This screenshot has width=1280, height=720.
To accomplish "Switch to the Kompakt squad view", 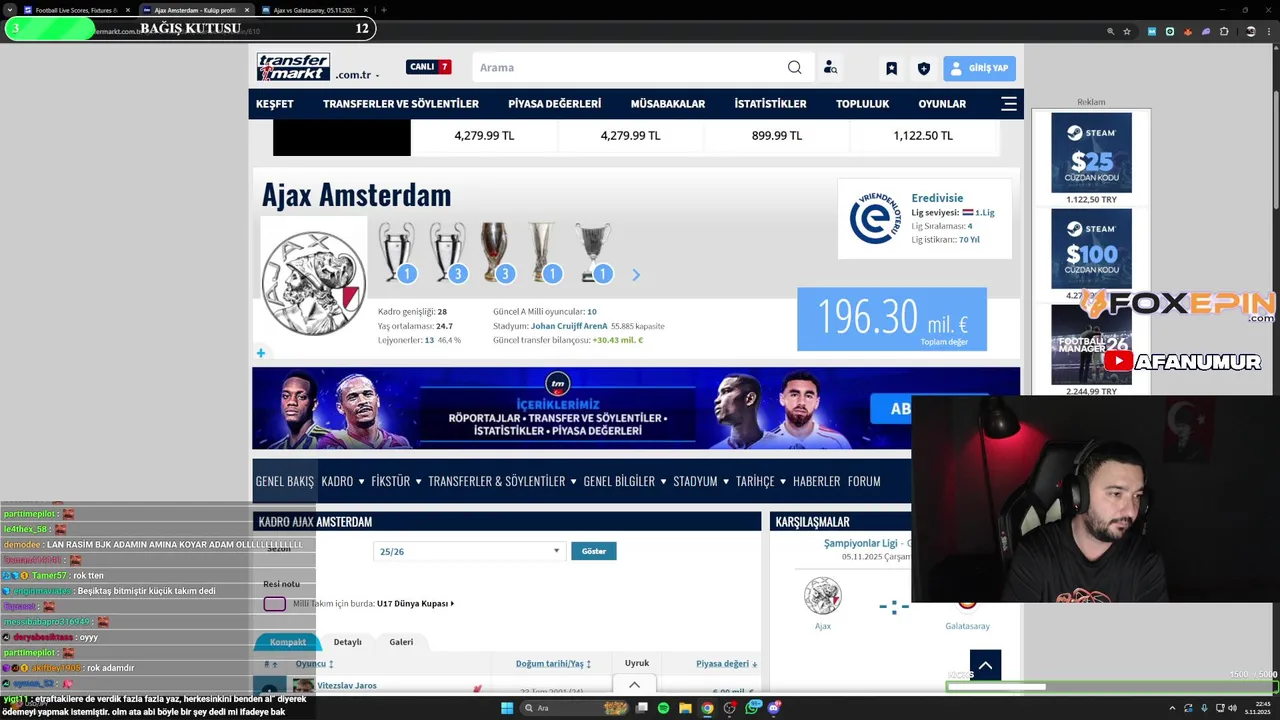I will click(288, 642).
